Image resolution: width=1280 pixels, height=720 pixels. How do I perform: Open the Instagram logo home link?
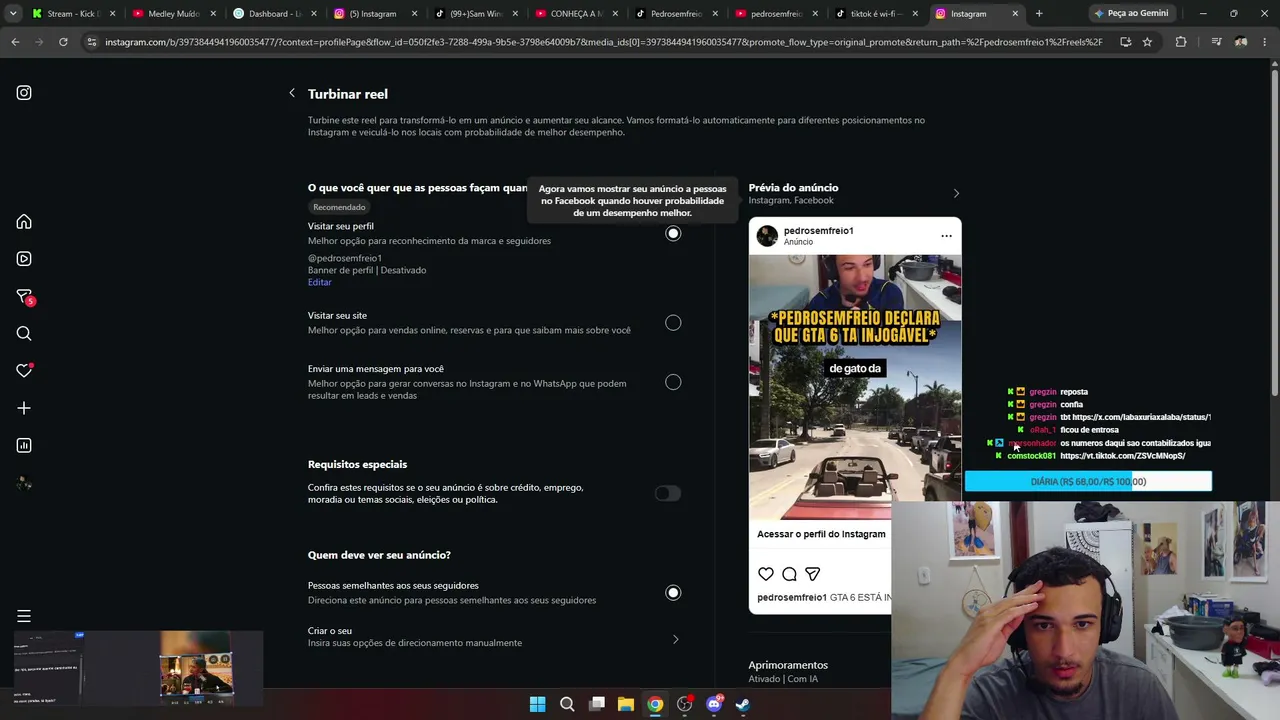click(x=24, y=93)
